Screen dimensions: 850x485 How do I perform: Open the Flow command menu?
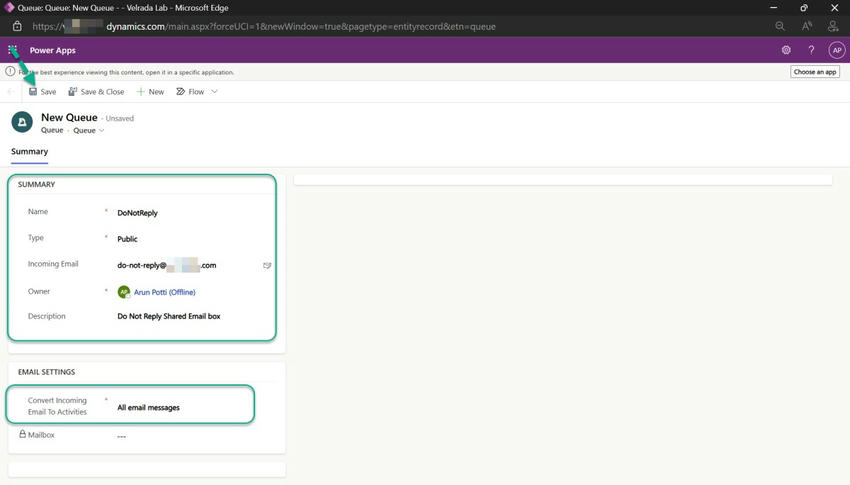click(x=190, y=92)
